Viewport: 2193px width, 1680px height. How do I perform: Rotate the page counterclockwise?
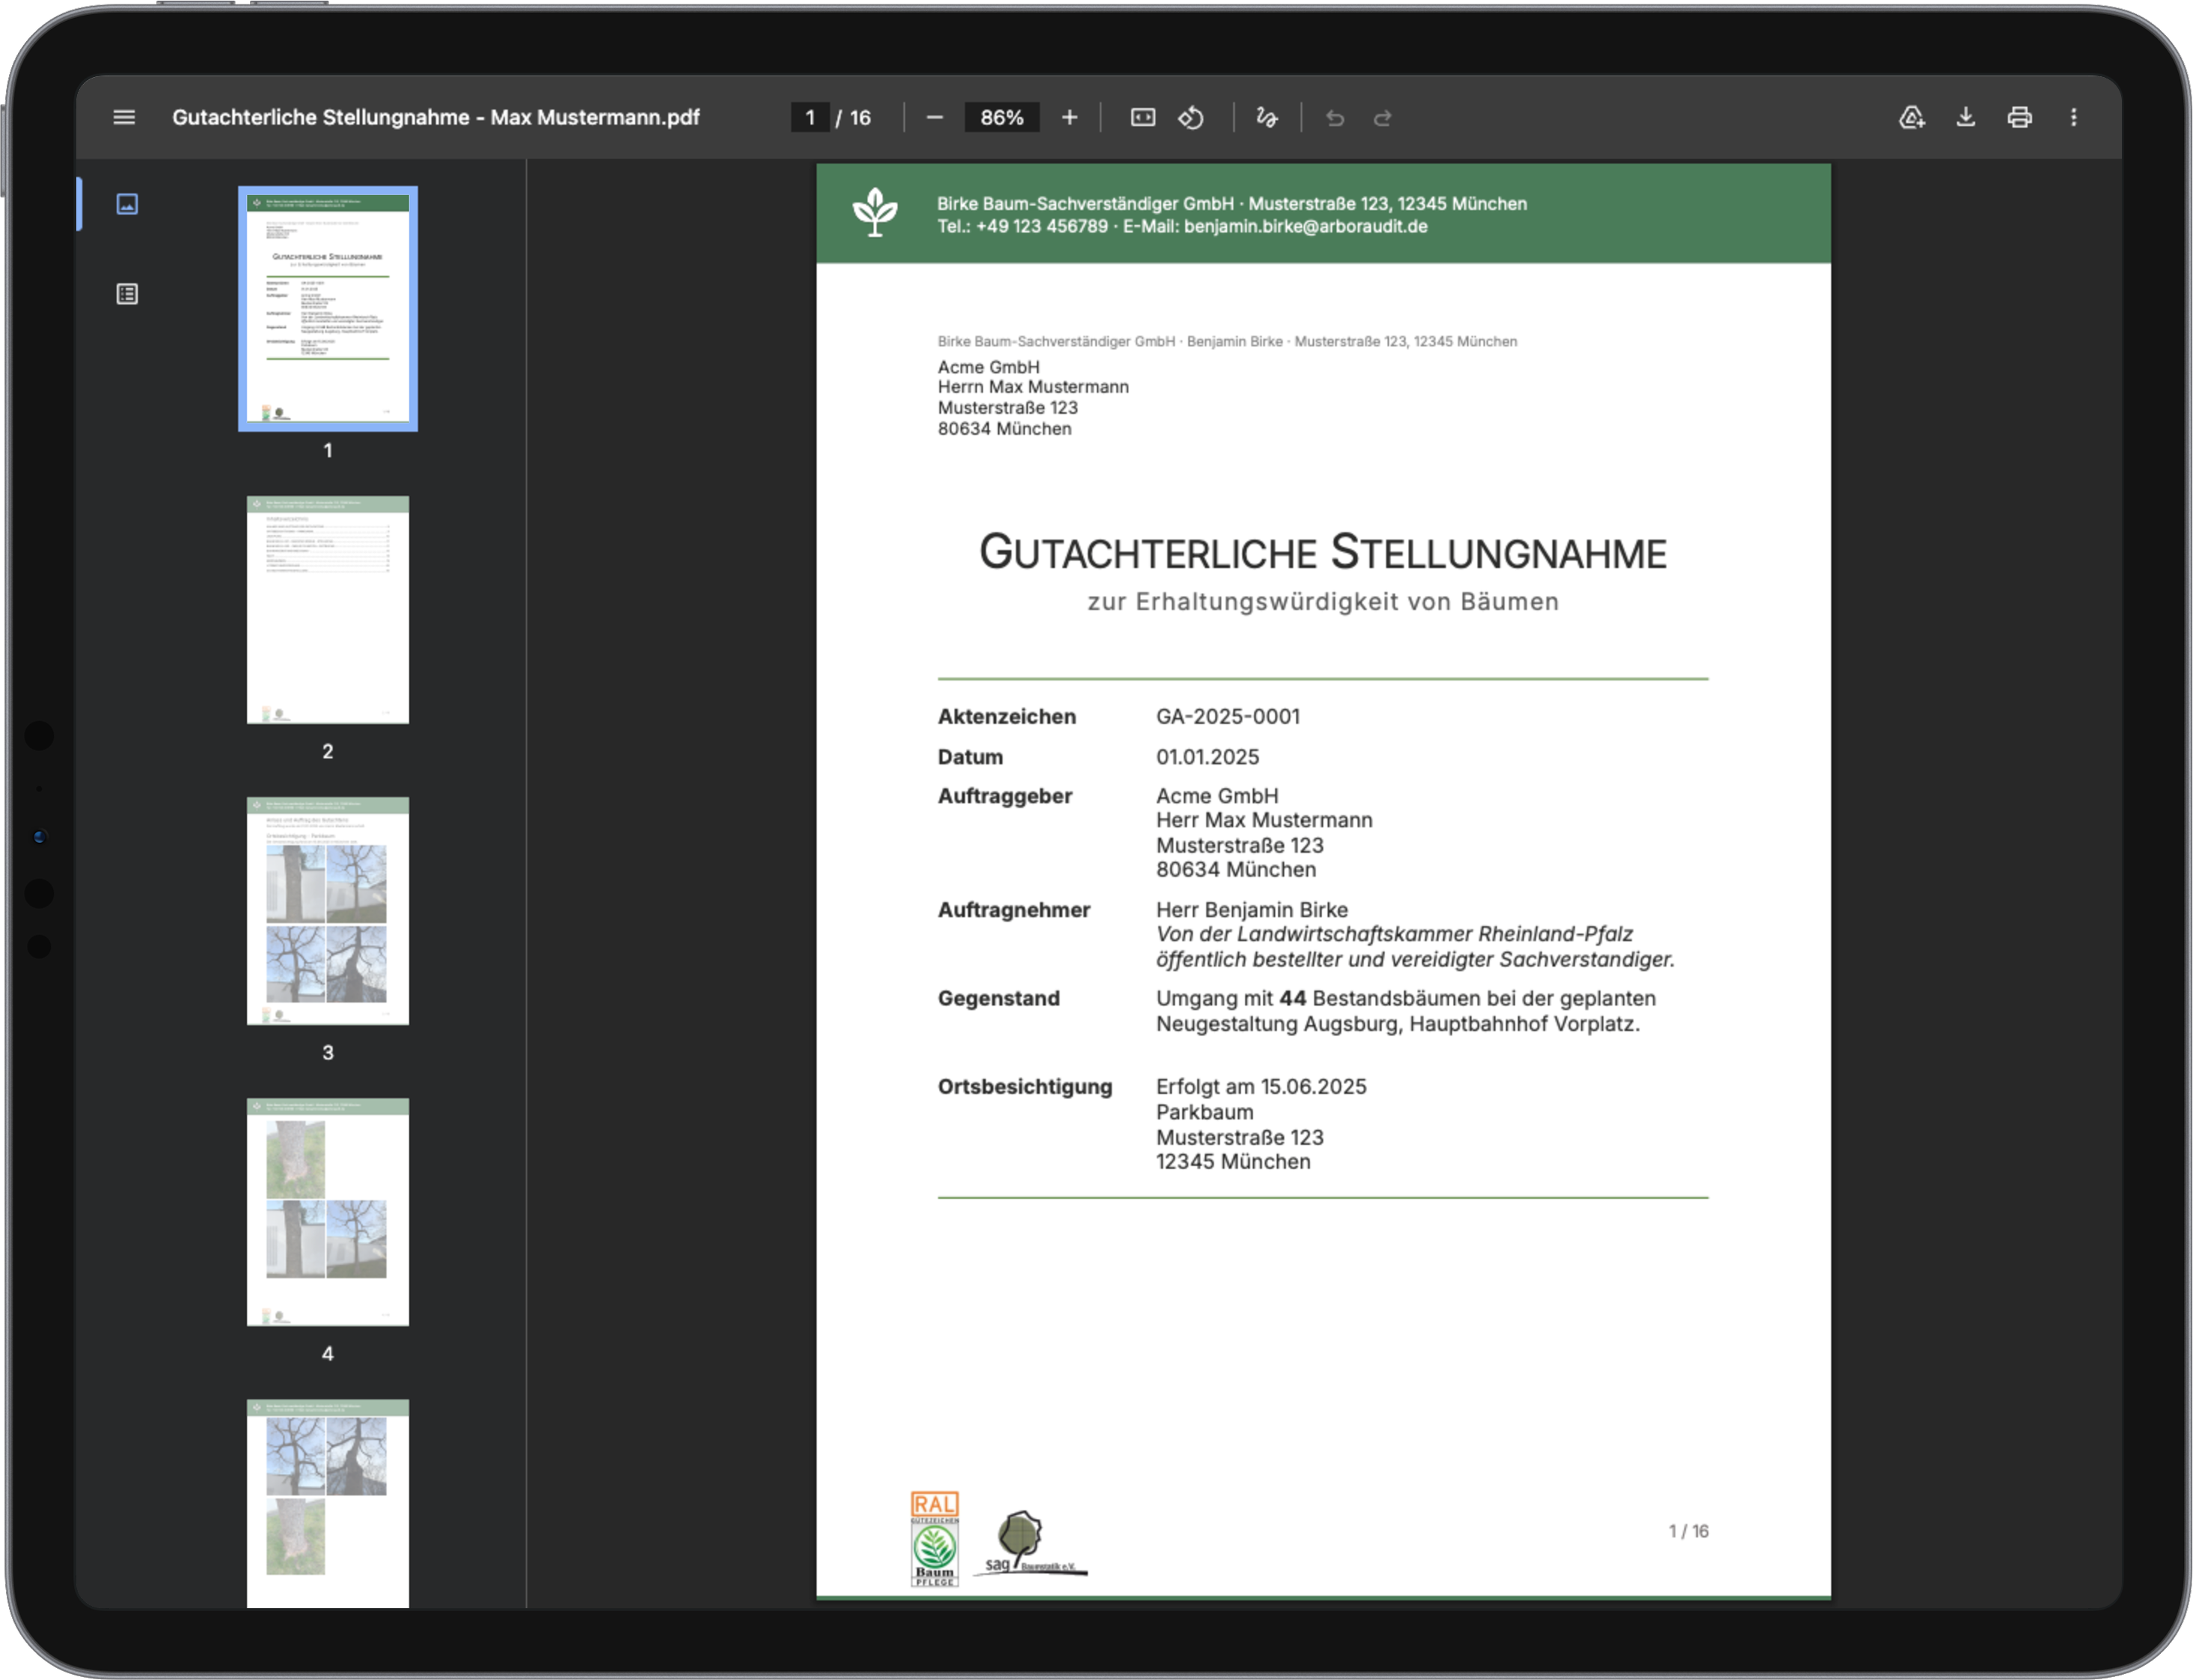[1191, 117]
